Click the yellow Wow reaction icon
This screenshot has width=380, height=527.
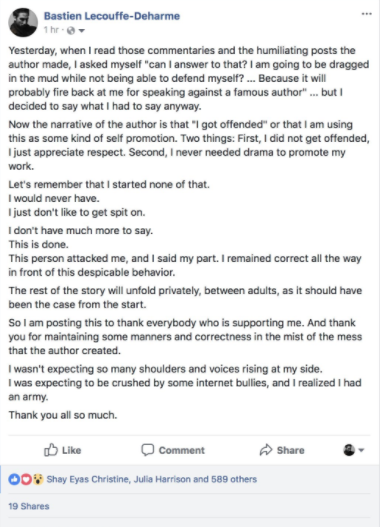tap(38, 479)
